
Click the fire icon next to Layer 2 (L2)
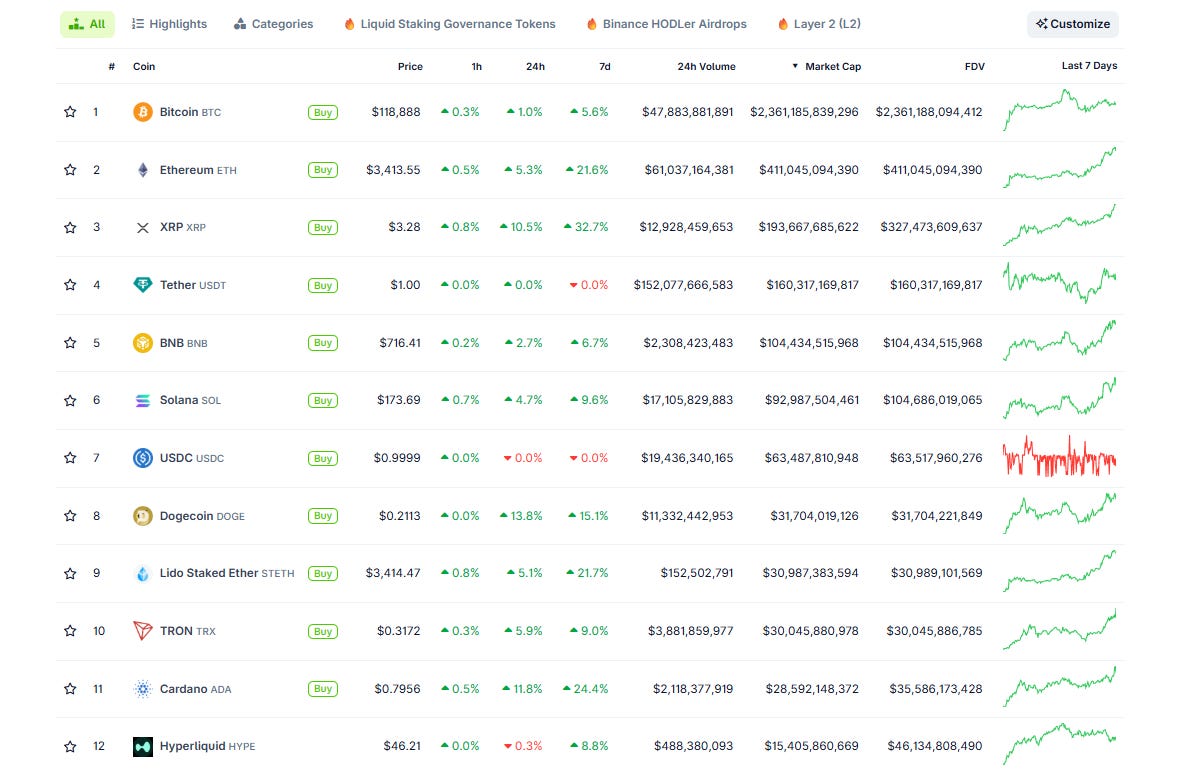pos(783,24)
